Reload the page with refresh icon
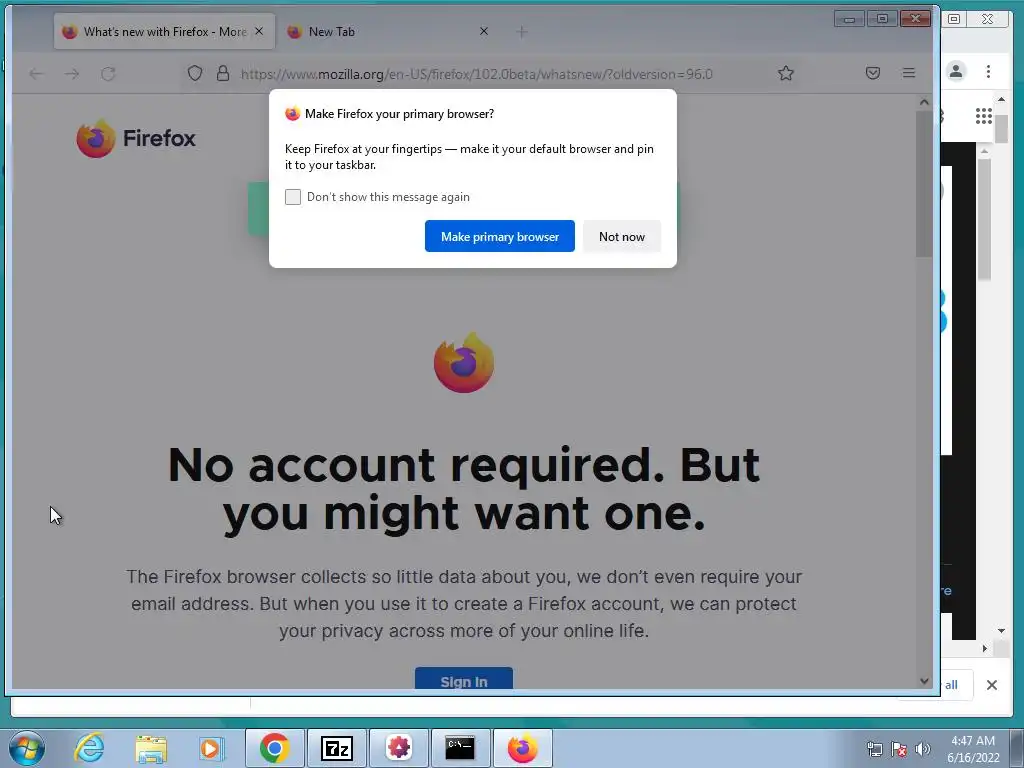The image size is (1024, 768). tap(108, 74)
